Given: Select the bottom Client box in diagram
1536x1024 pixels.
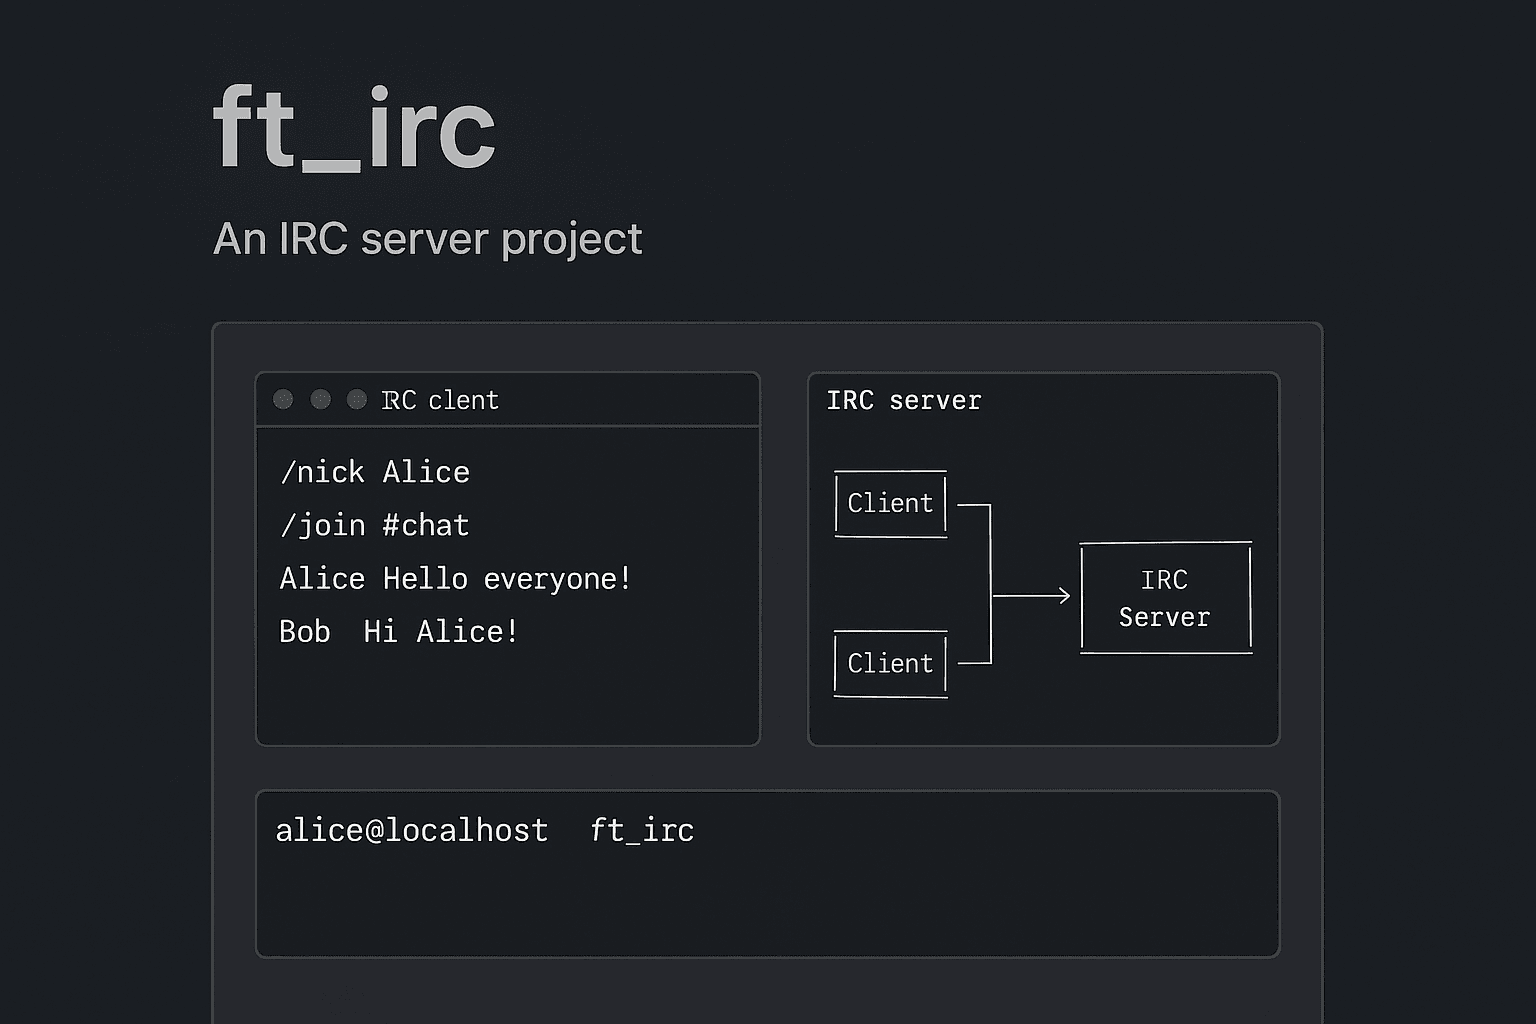Looking at the screenshot, I should coord(890,664).
